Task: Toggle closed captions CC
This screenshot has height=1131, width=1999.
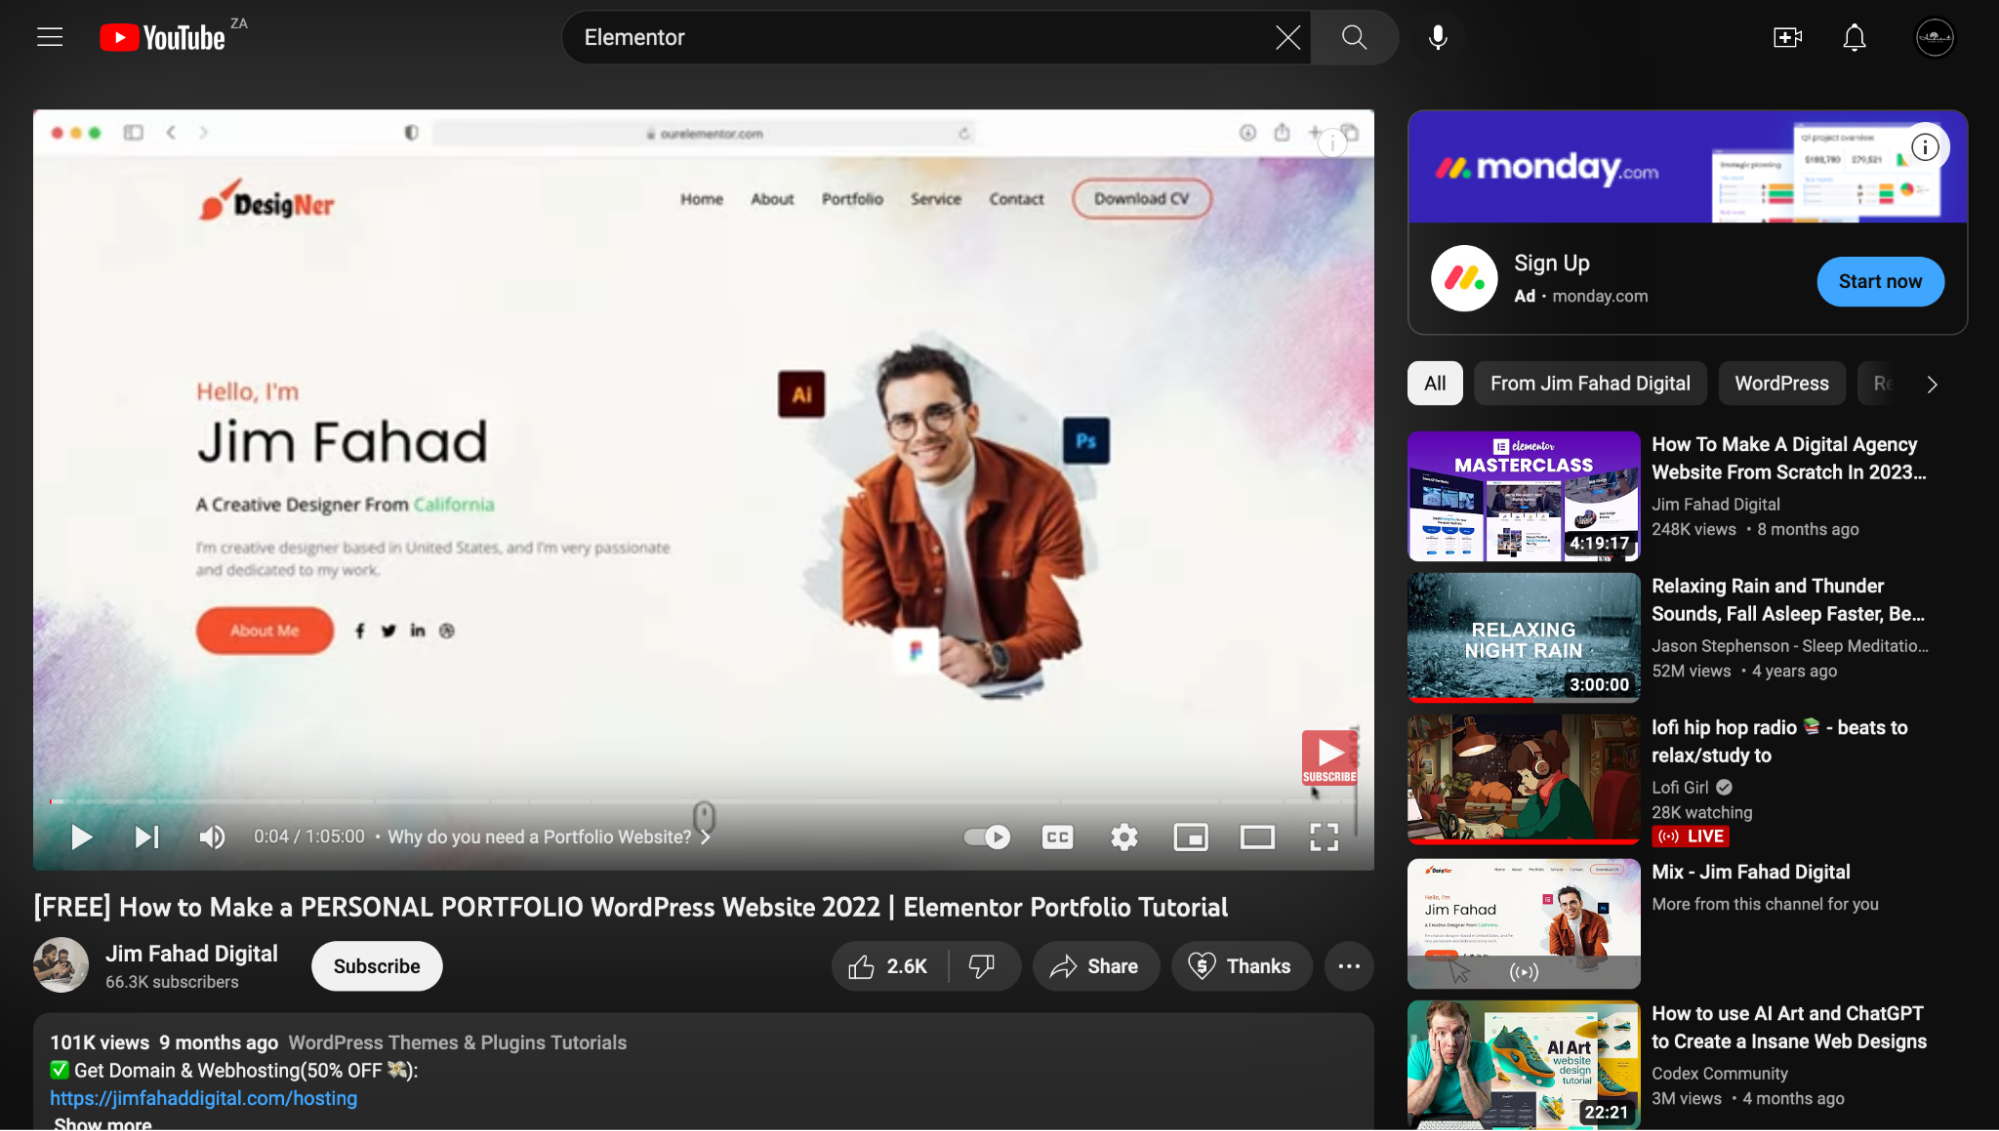Action: 1057,837
